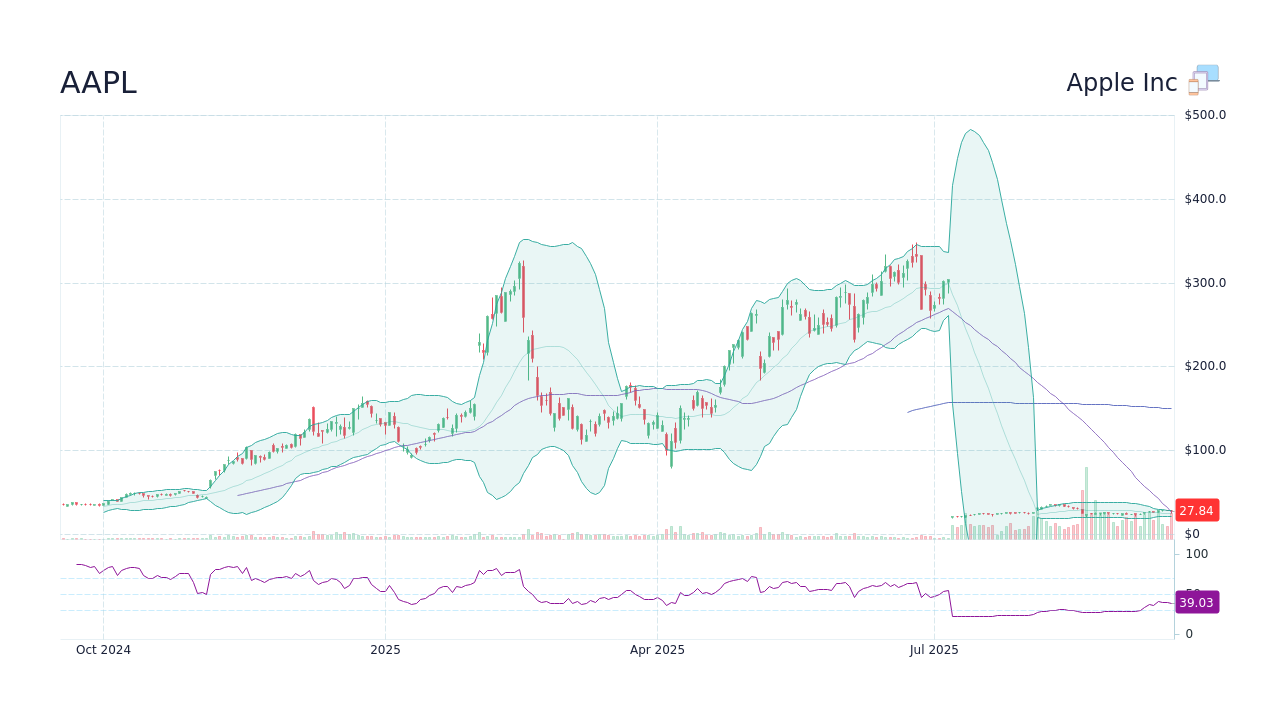Click the $500.0 price axis label
1280x720 pixels.
click(1205, 115)
